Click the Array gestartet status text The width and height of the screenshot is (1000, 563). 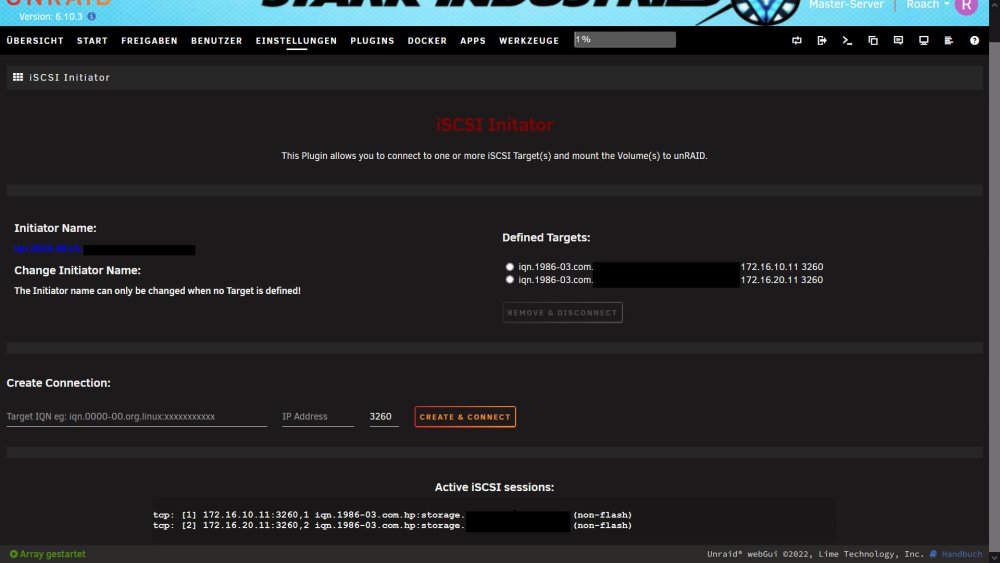pyautogui.click(x=52, y=553)
